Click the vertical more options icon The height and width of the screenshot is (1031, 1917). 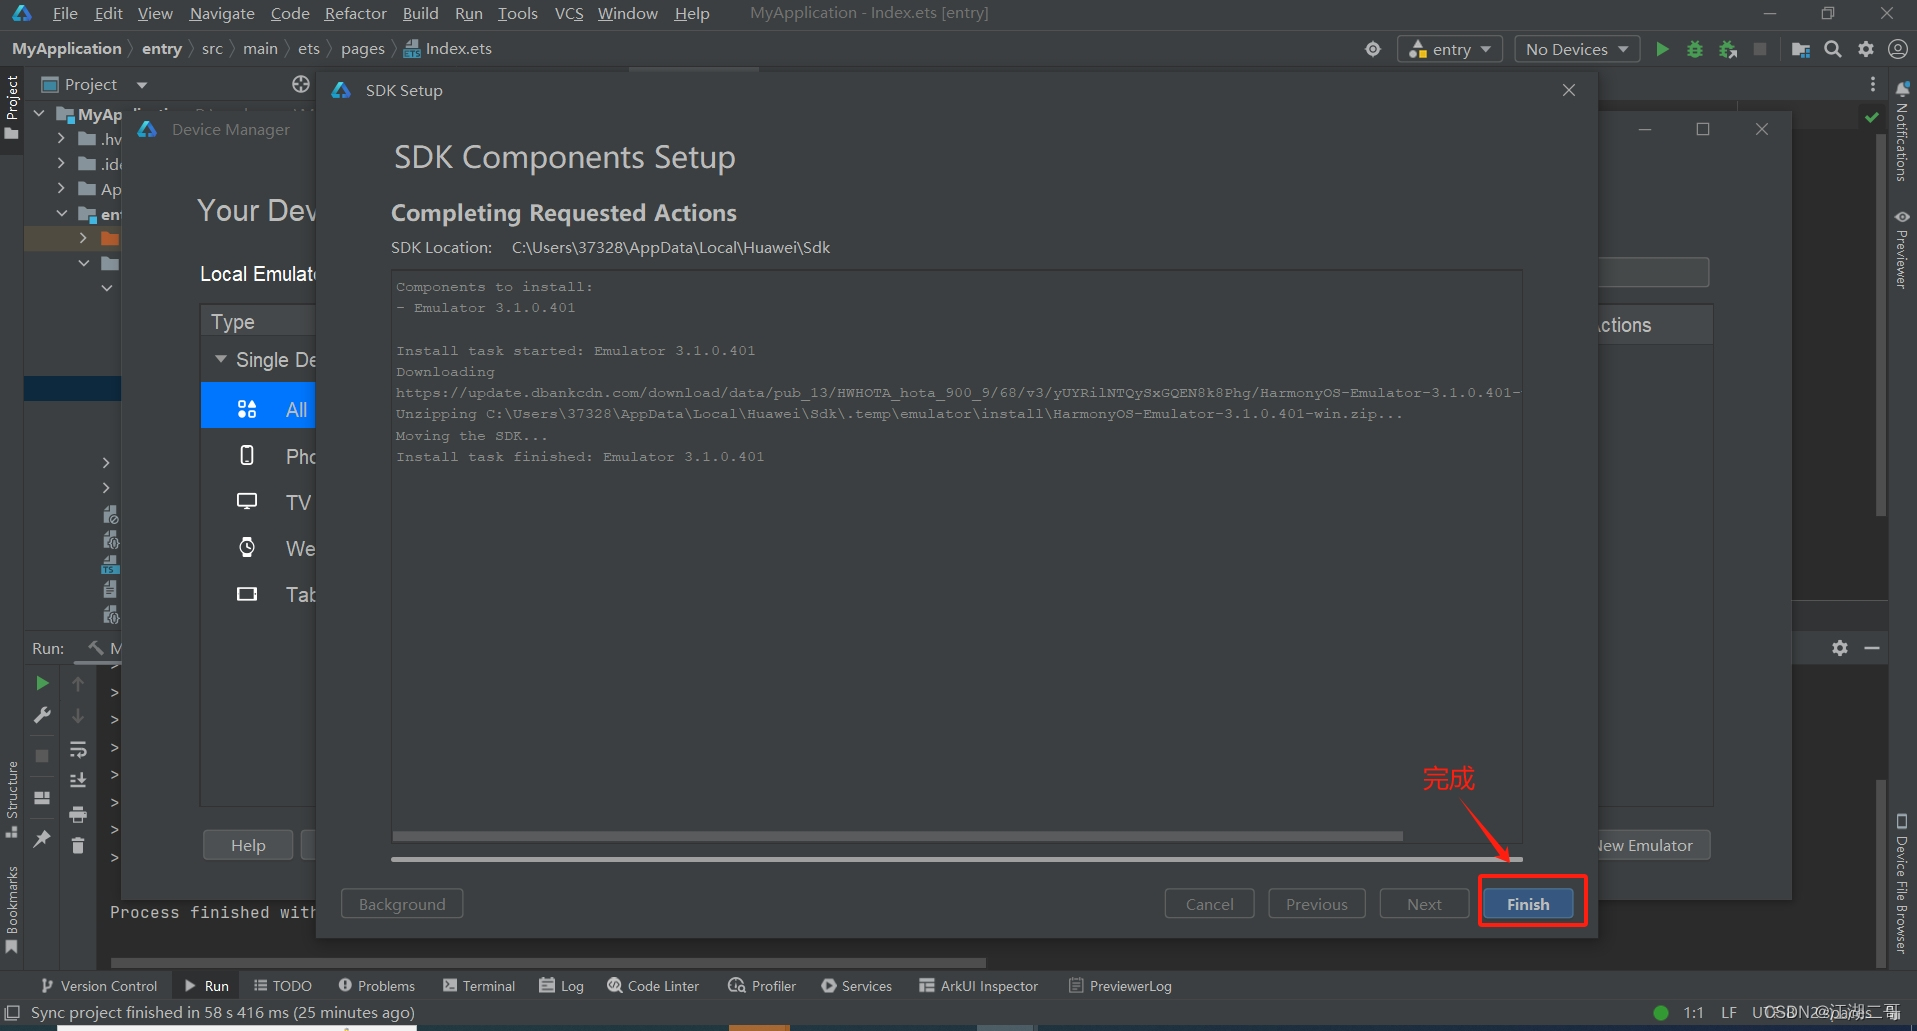point(1873,84)
